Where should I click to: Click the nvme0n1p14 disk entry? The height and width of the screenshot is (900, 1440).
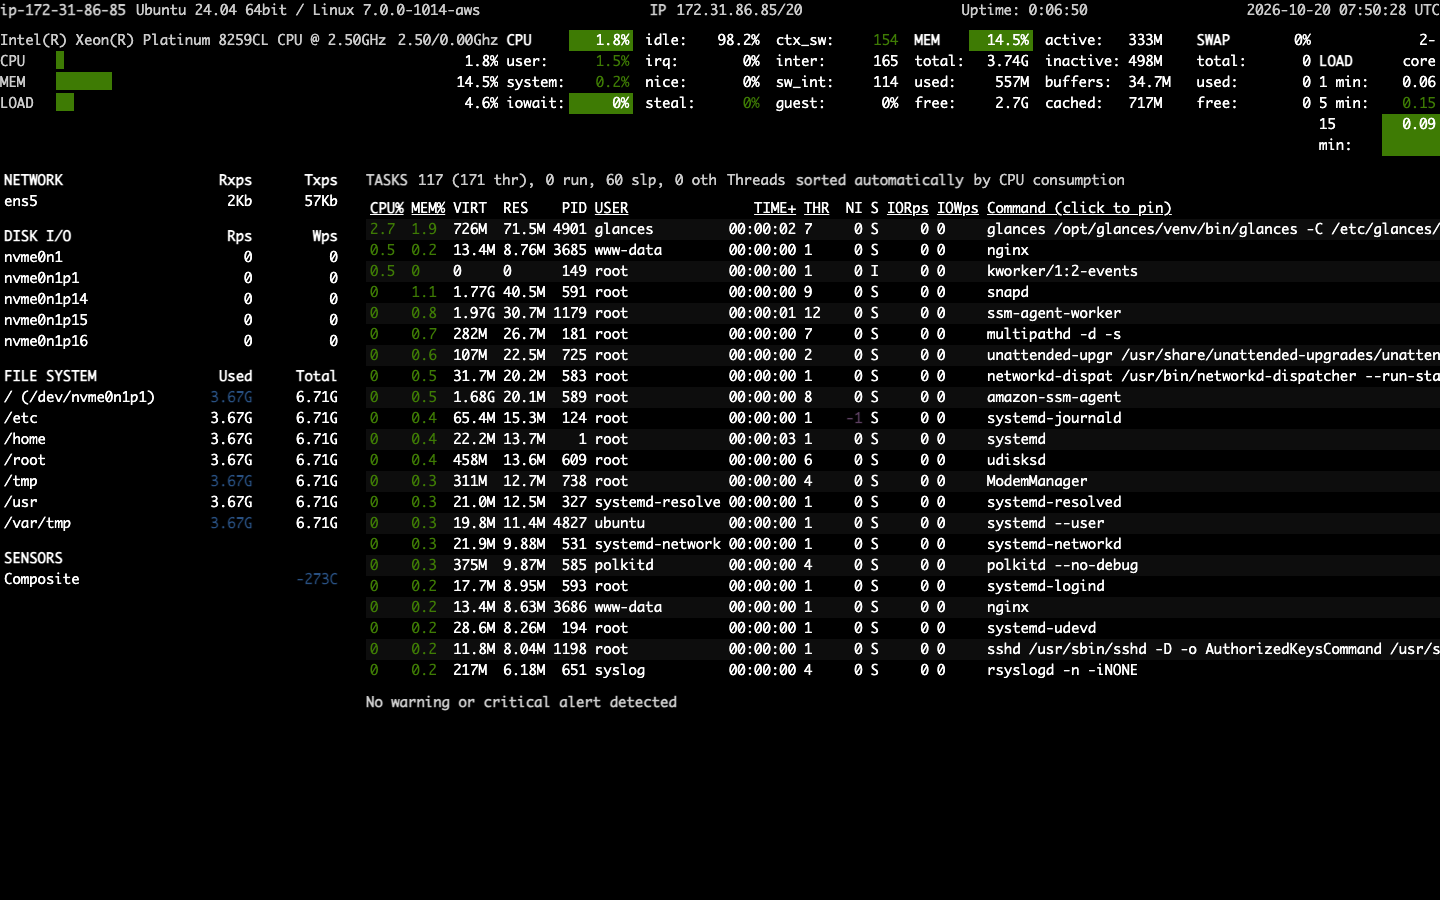click(x=45, y=299)
